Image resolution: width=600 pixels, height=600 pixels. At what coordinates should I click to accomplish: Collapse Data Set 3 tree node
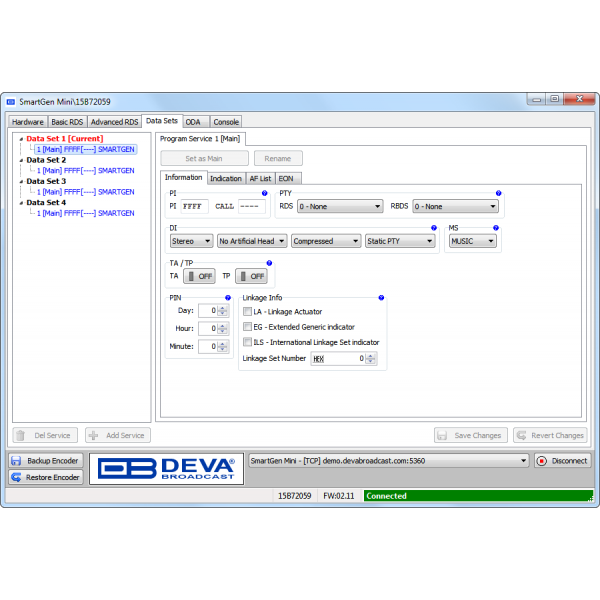point(21,182)
